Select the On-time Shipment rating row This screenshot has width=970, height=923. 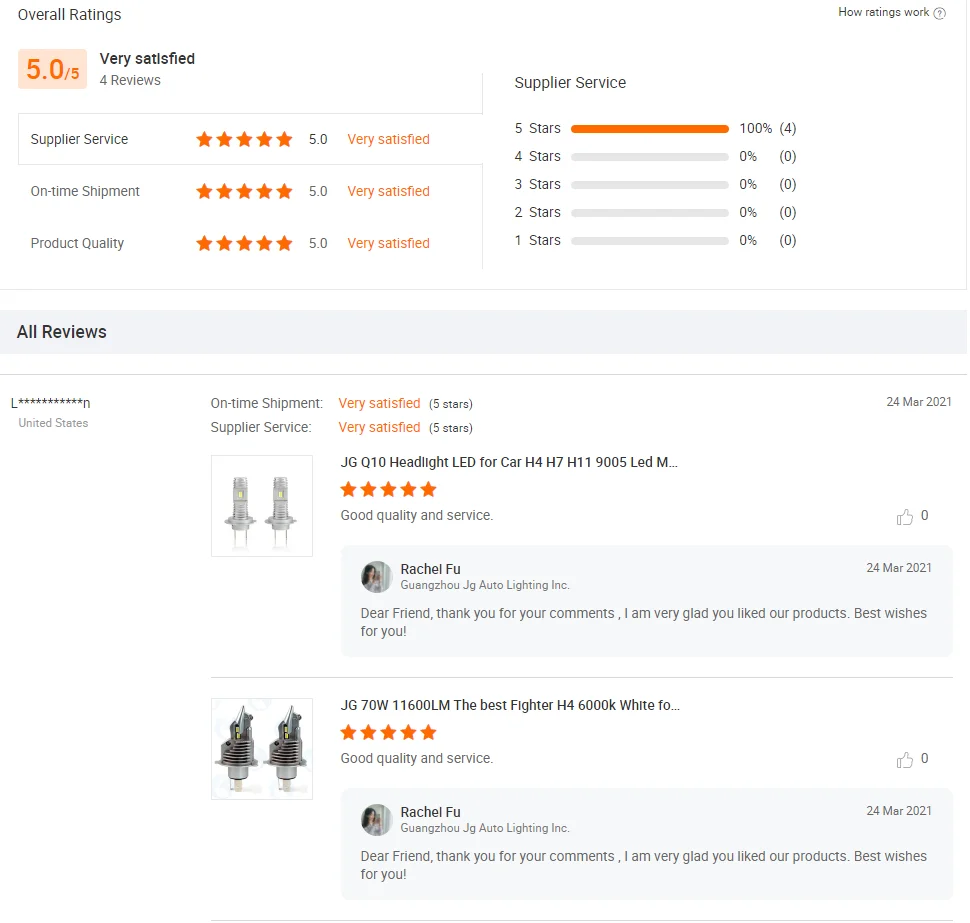[x=250, y=191]
